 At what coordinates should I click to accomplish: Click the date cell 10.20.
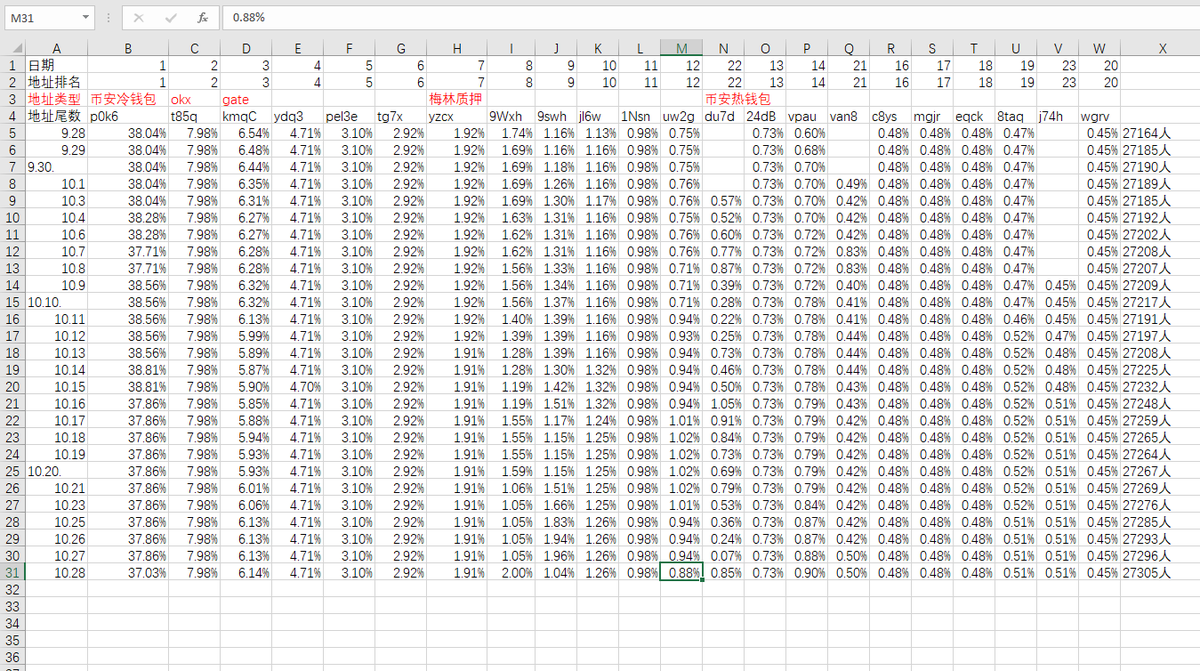point(56,471)
